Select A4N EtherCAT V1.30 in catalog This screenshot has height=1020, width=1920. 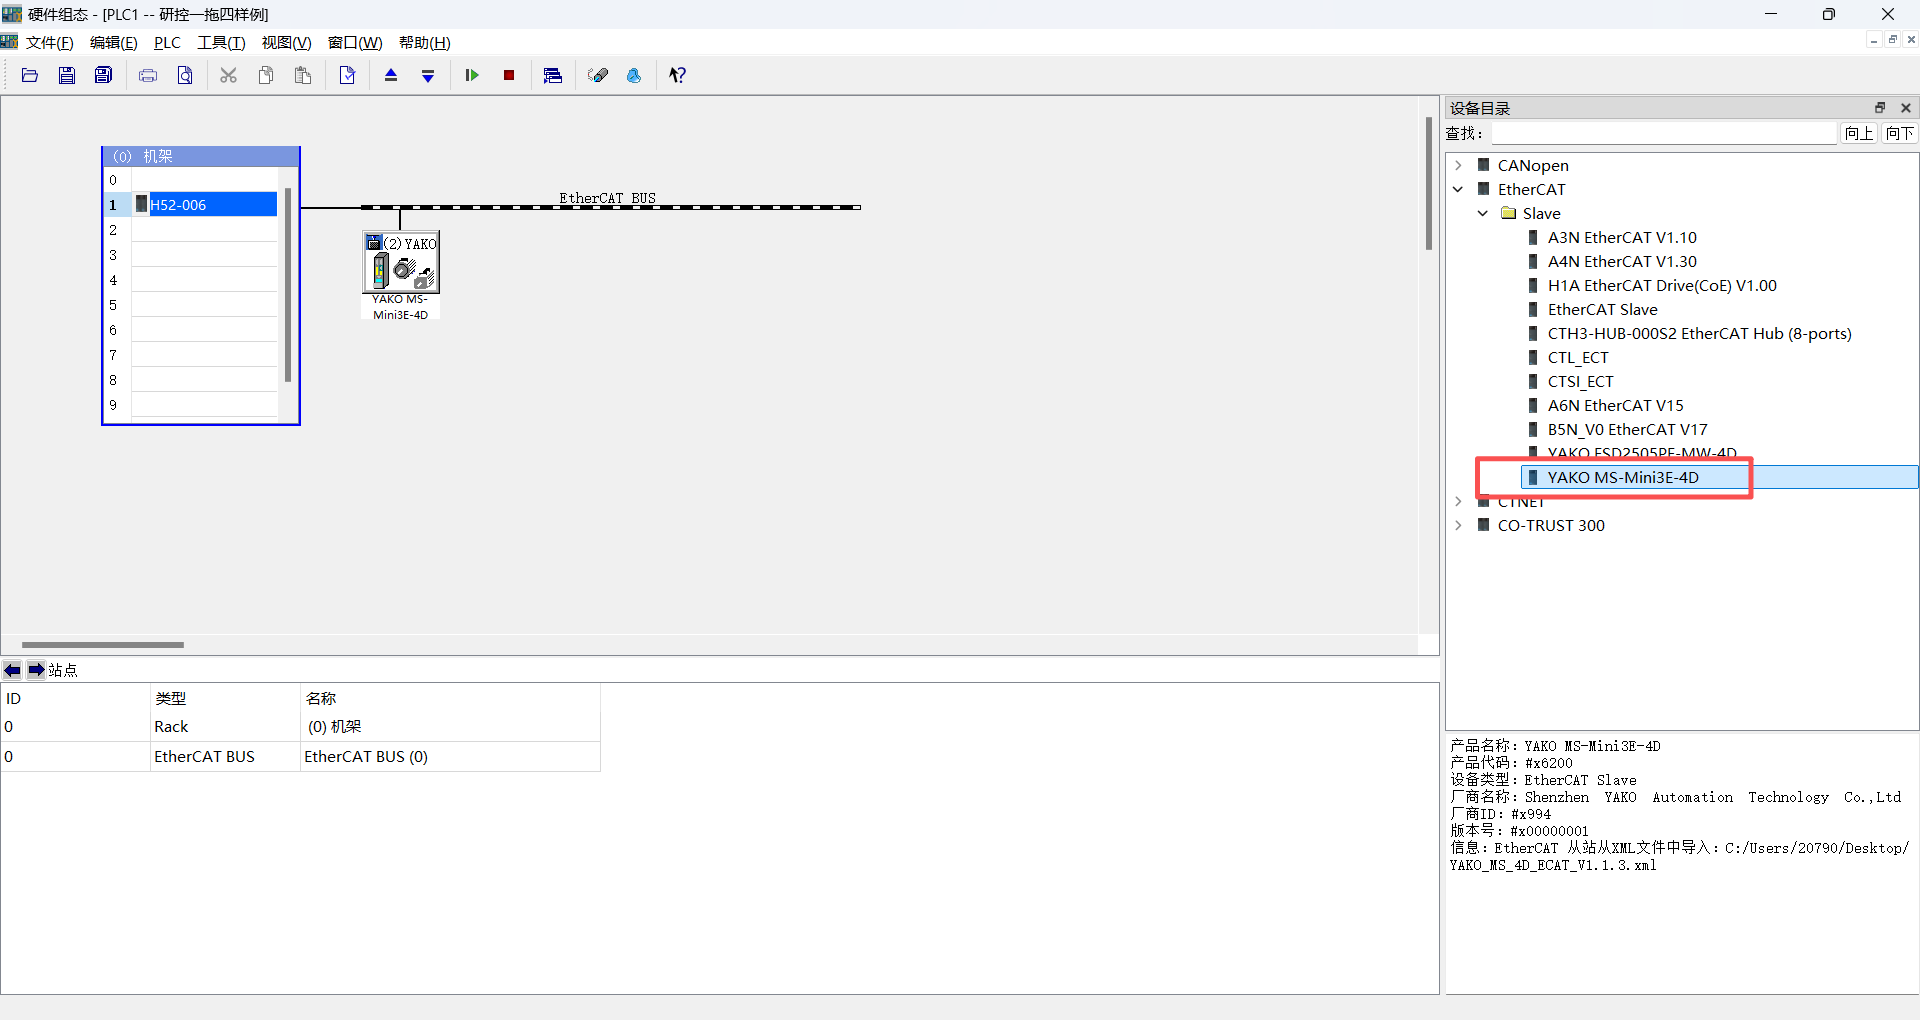click(x=1622, y=261)
